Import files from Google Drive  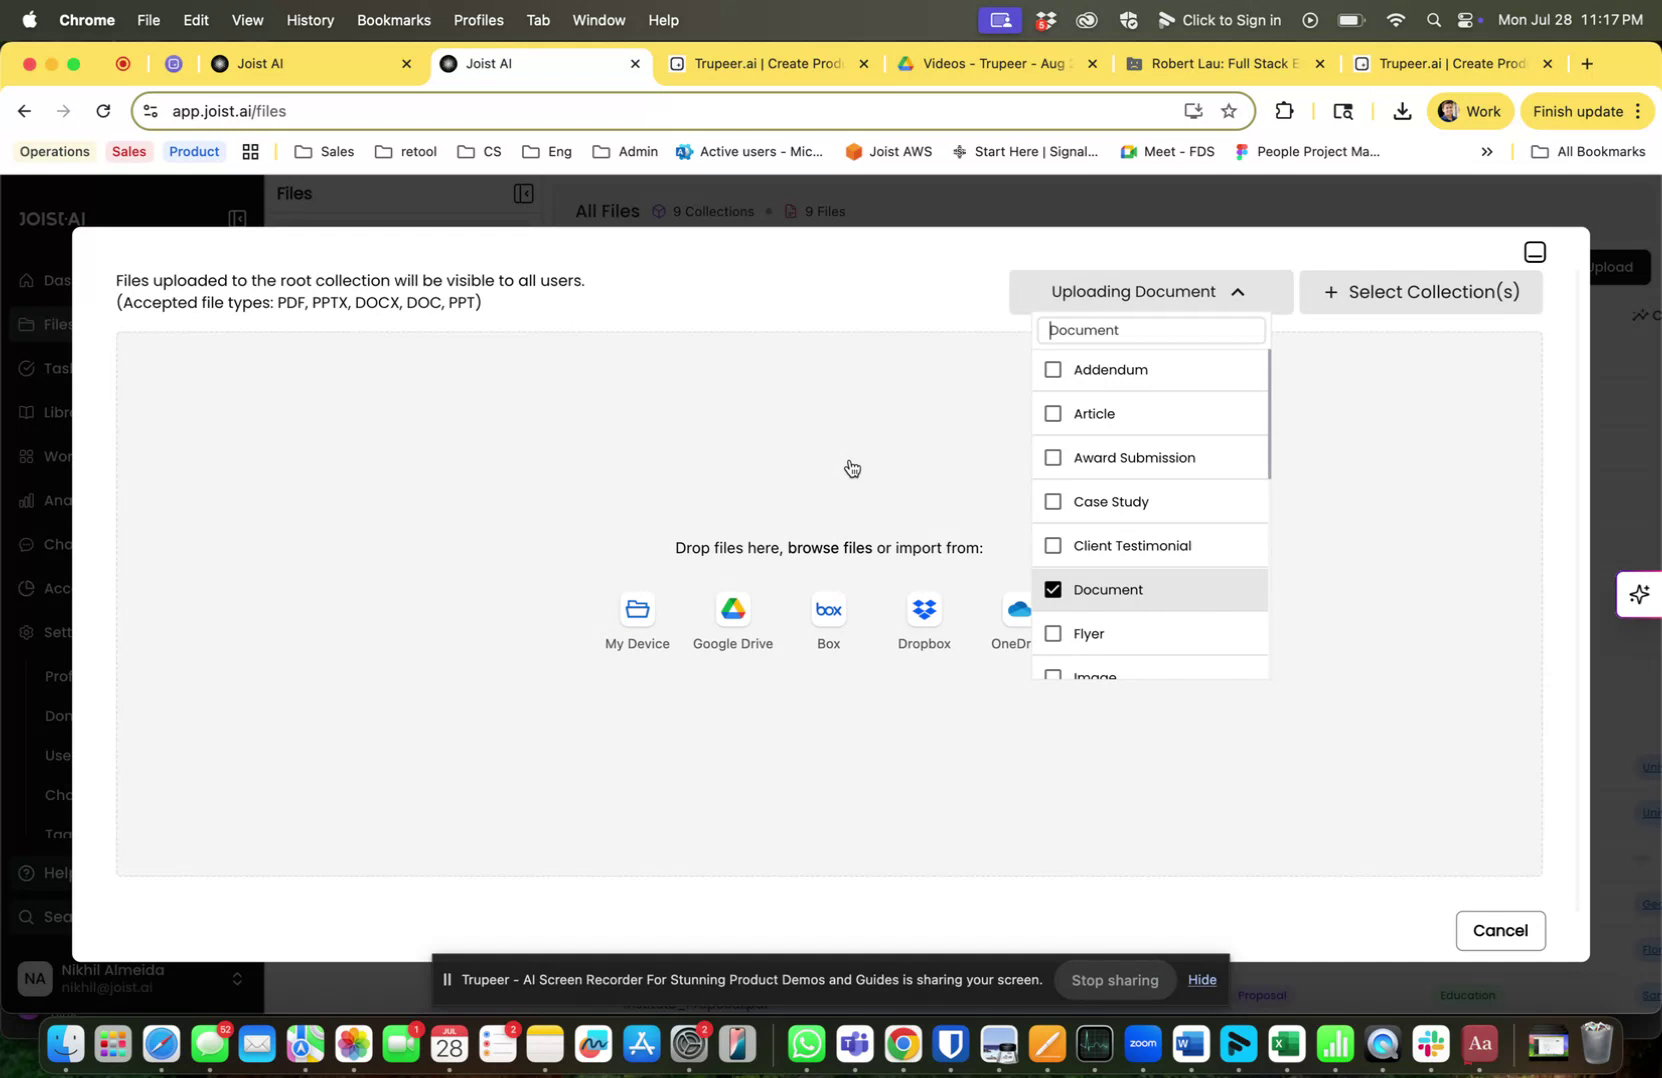(732, 620)
